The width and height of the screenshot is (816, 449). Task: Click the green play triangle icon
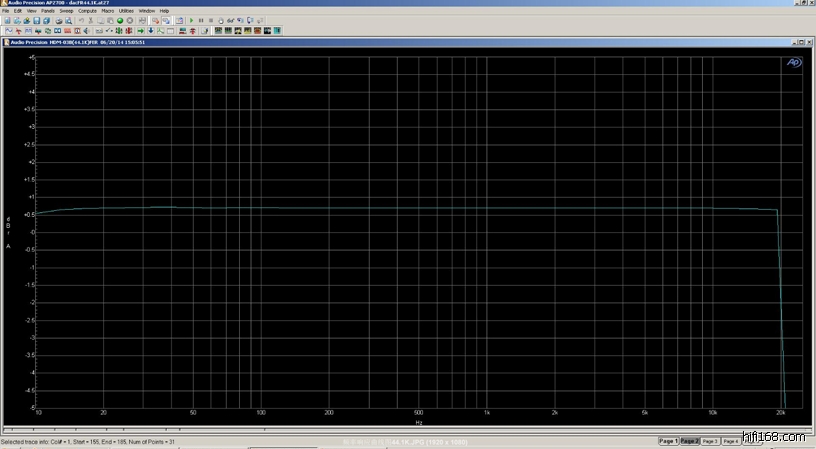click(191, 20)
